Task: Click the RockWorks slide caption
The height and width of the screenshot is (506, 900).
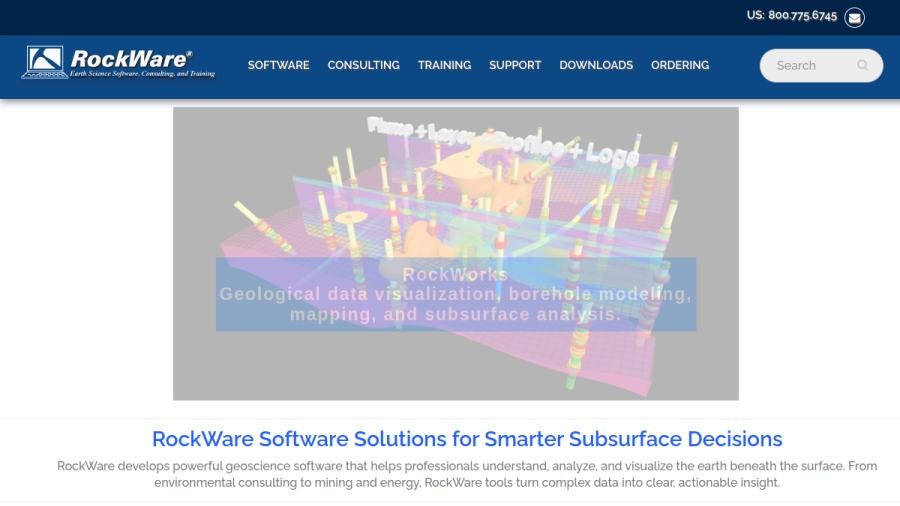Action: (456, 294)
